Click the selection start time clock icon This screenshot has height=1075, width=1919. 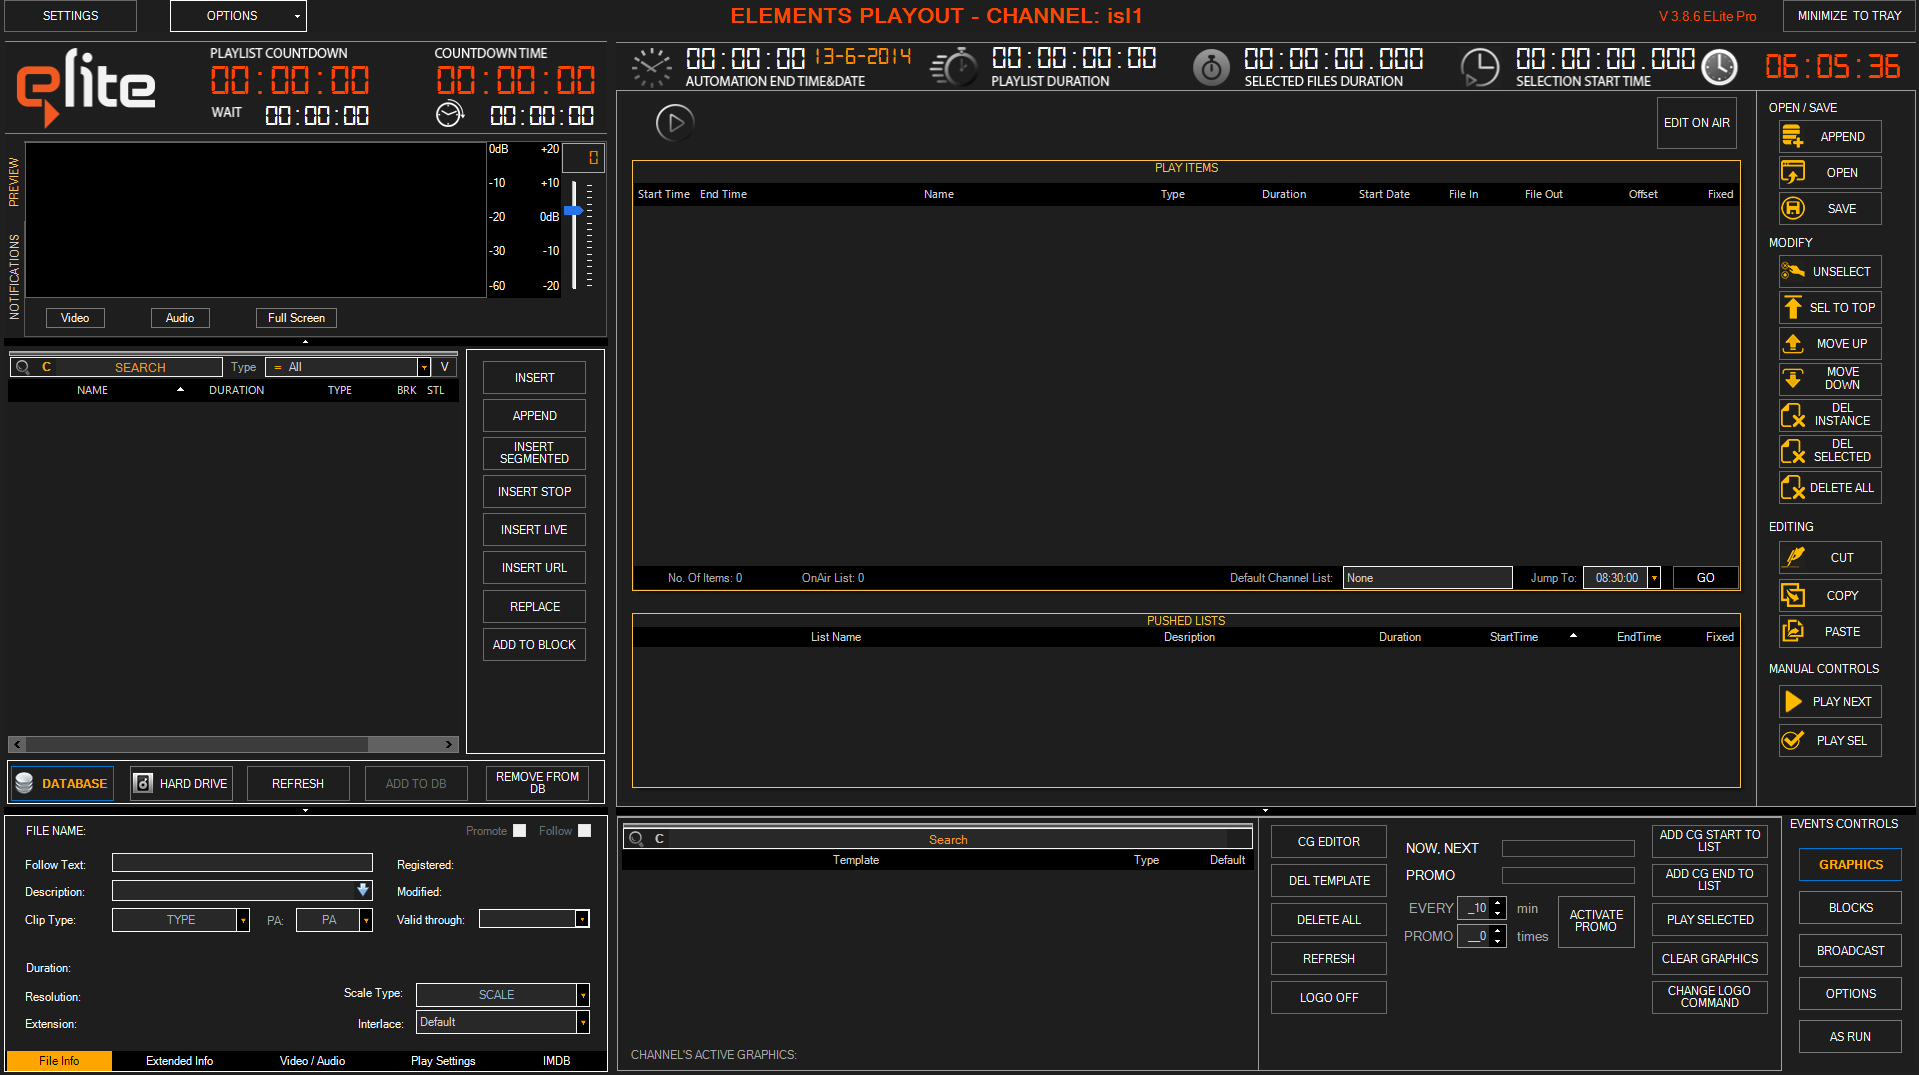point(1480,67)
